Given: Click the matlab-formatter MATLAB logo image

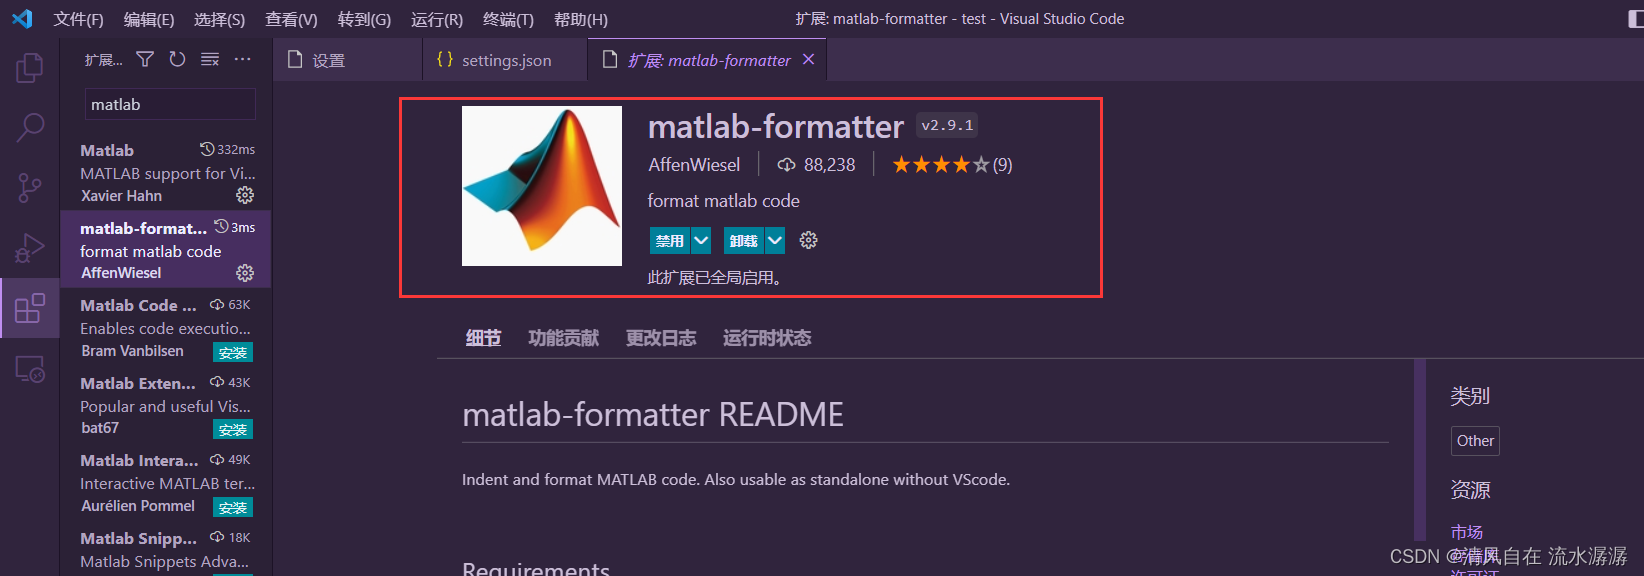Looking at the screenshot, I should 542,186.
